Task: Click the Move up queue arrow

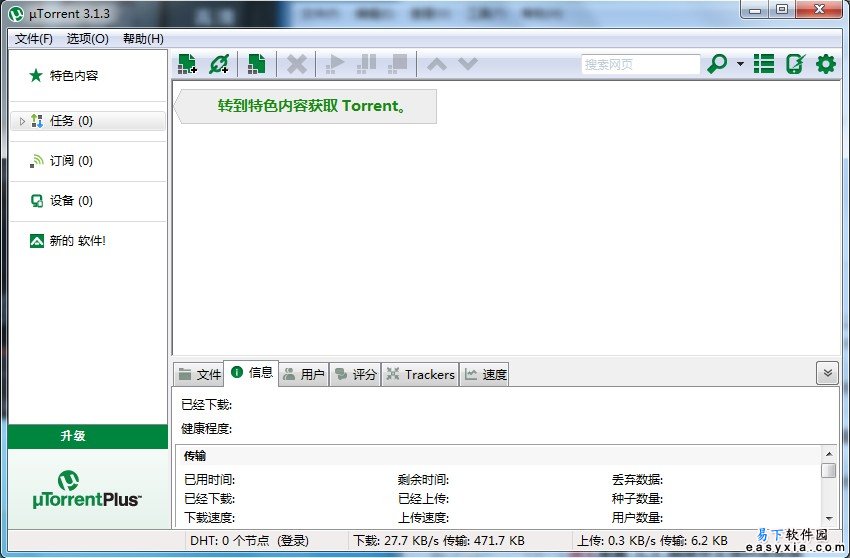Action: 436,64
